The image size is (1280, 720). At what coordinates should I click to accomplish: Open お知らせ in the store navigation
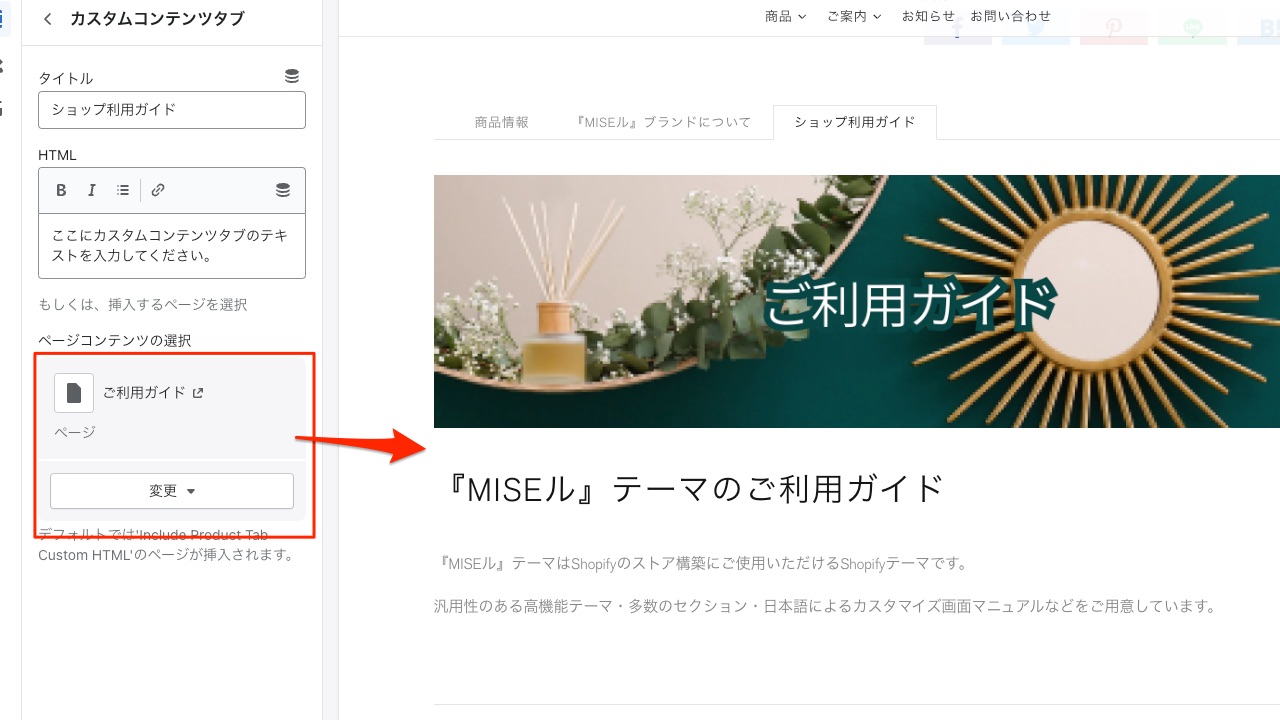point(928,16)
